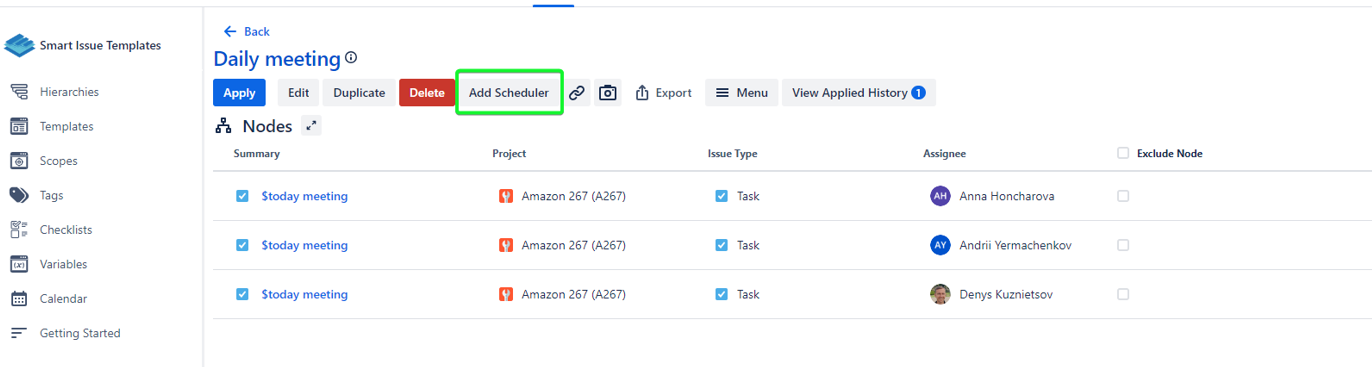Open Checklists from the sidebar

coord(66,230)
